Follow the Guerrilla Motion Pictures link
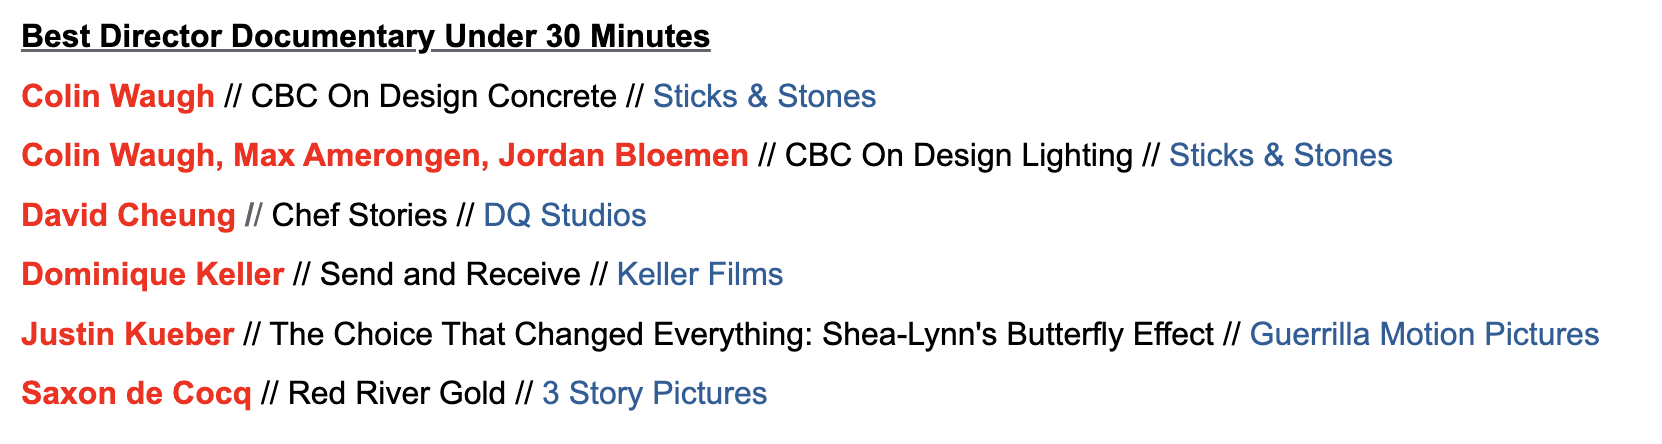 tap(1424, 334)
